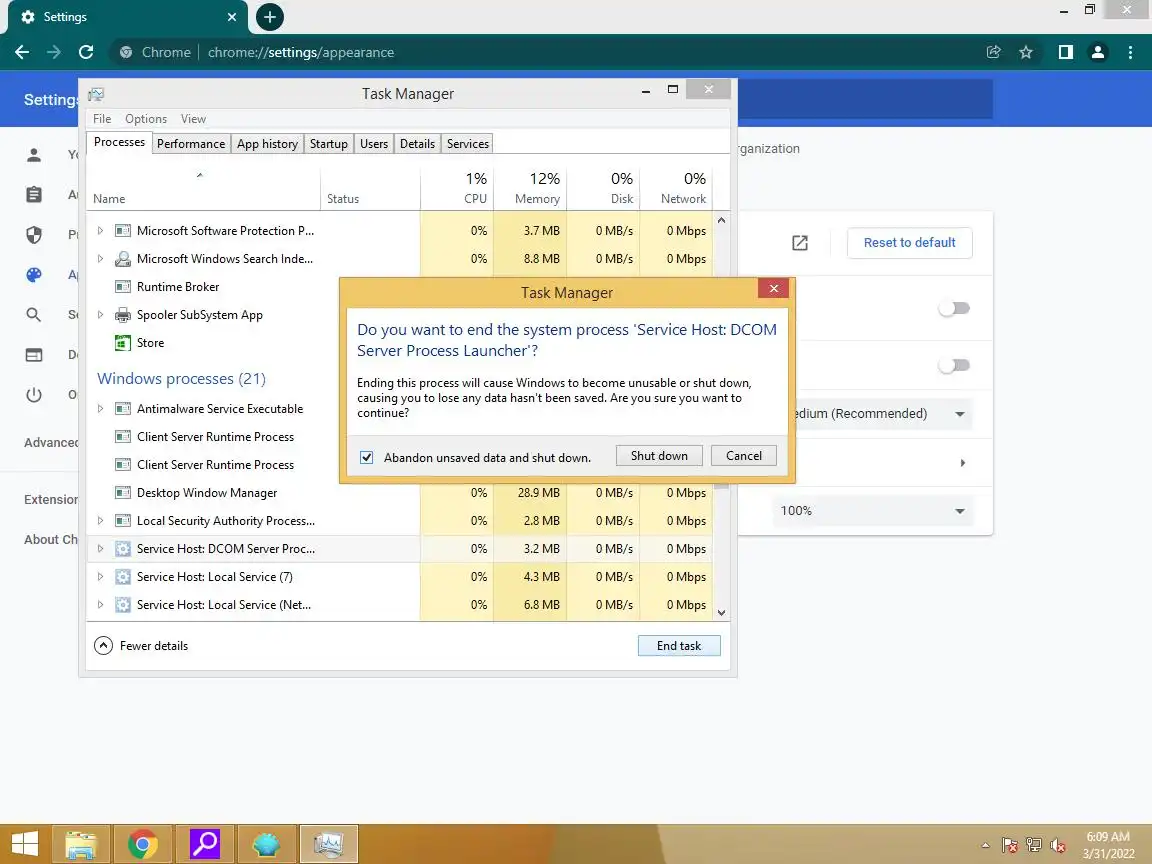Image resolution: width=1152 pixels, height=864 pixels.
Task: Expand Microsoft Windows Search Indexer row
Action: (x=101, y=259)
